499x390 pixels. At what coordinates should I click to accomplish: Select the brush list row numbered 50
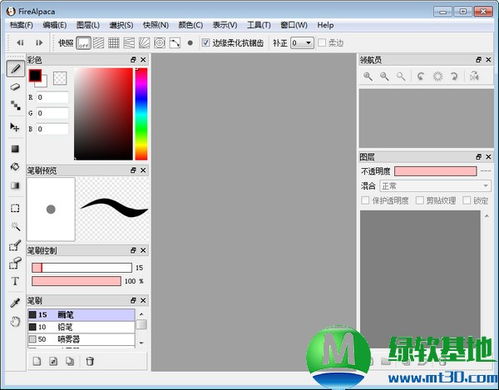point(81,339)
